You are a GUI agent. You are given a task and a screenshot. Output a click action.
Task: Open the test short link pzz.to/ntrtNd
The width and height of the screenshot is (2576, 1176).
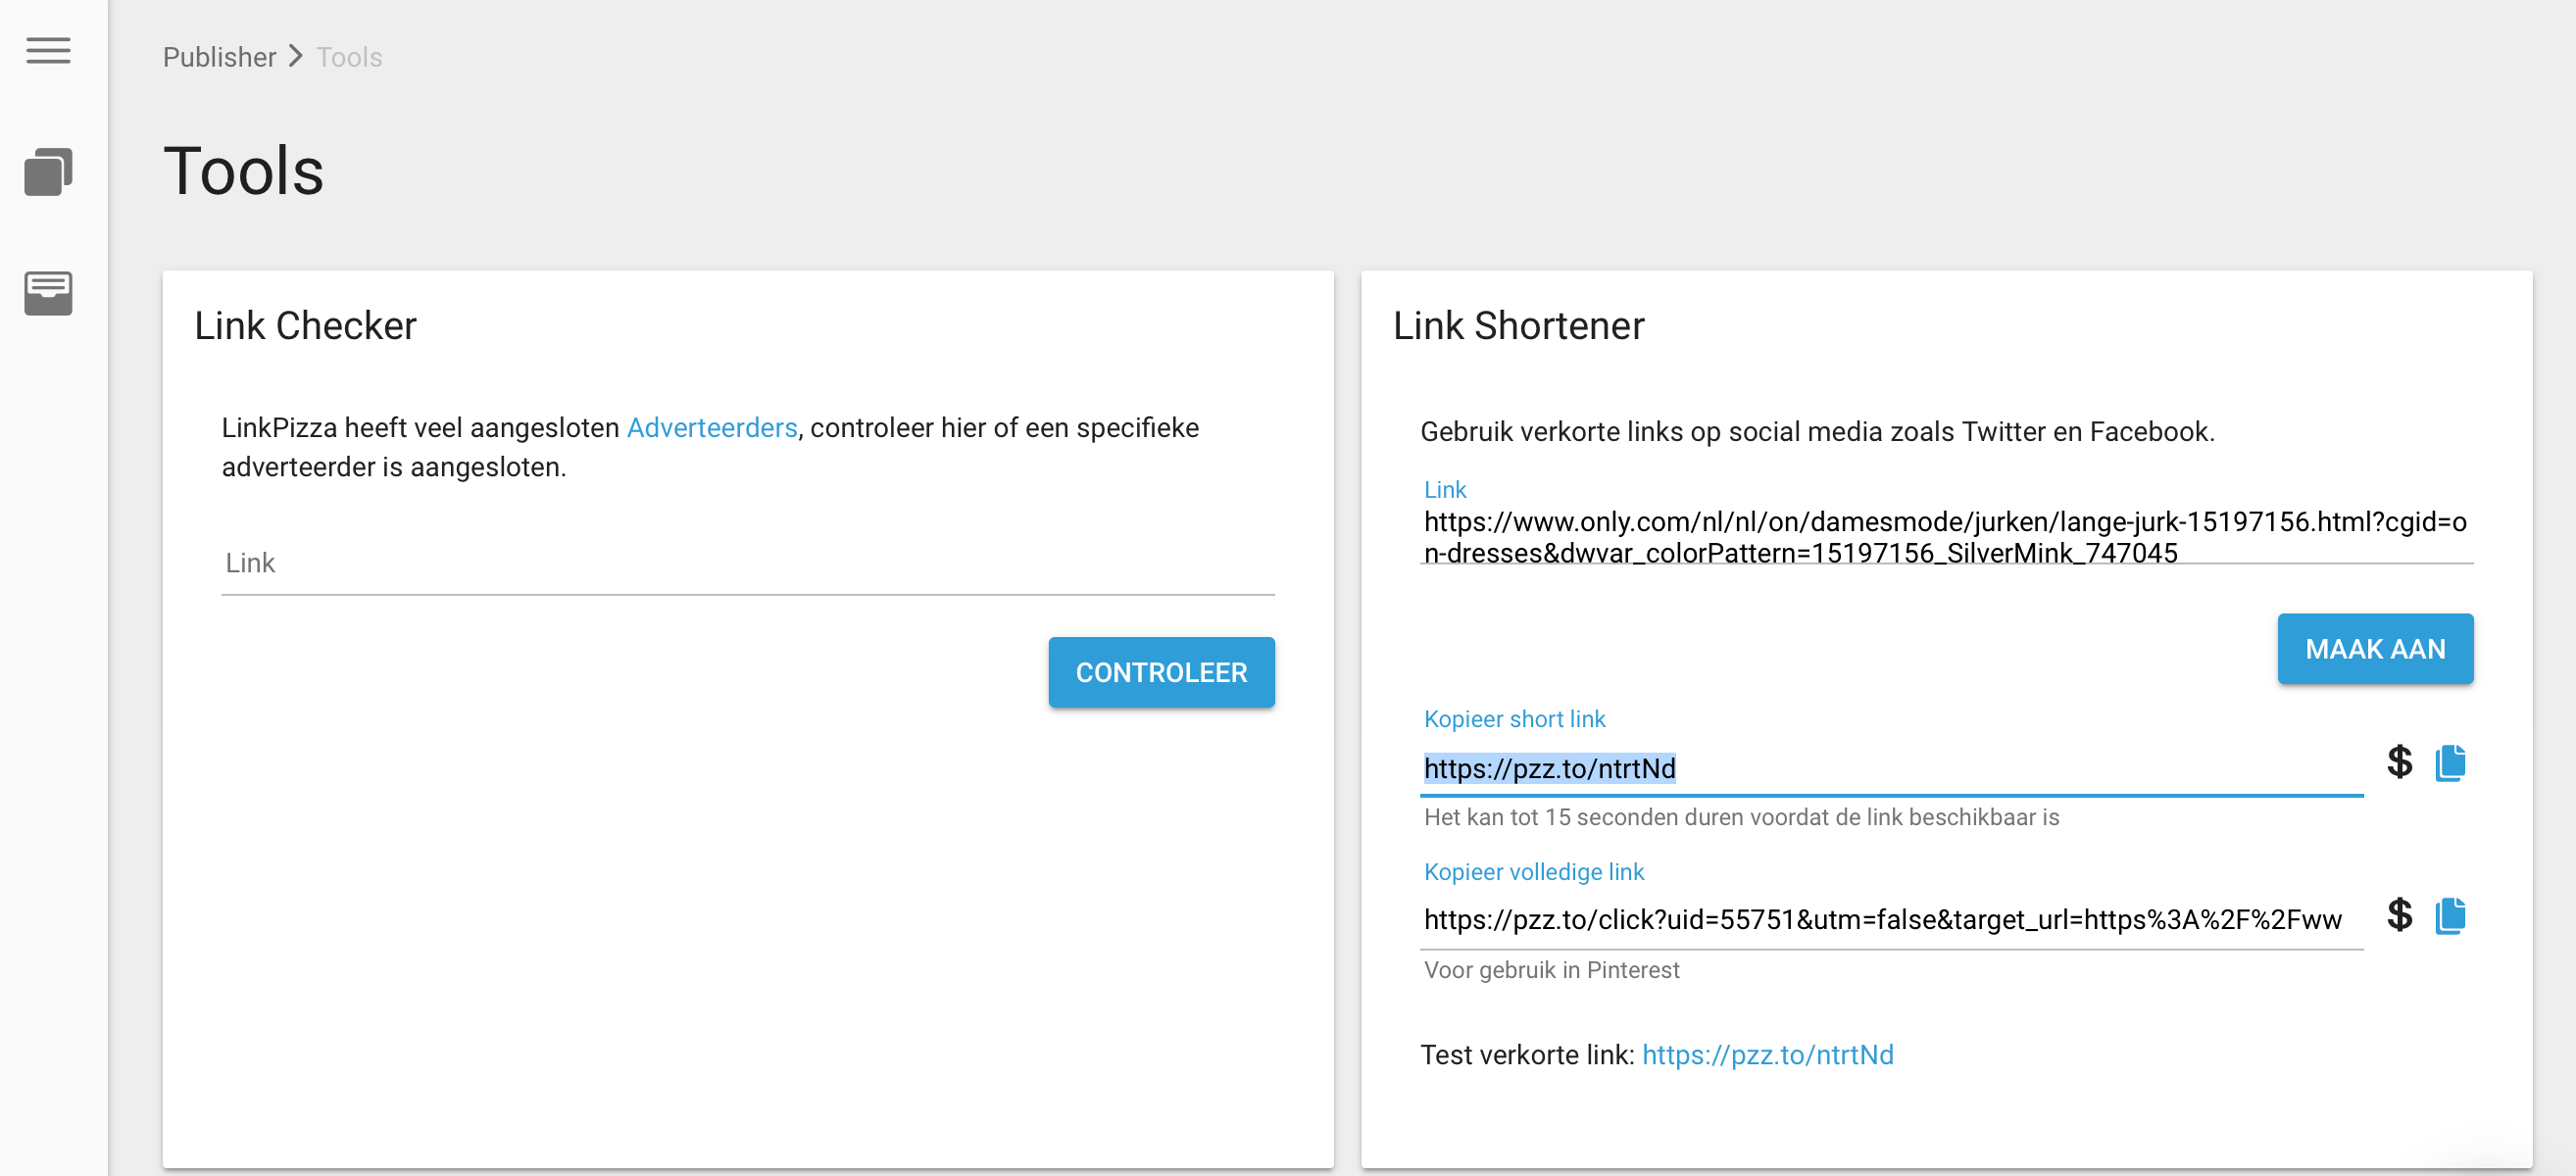click(1767, 1055)
